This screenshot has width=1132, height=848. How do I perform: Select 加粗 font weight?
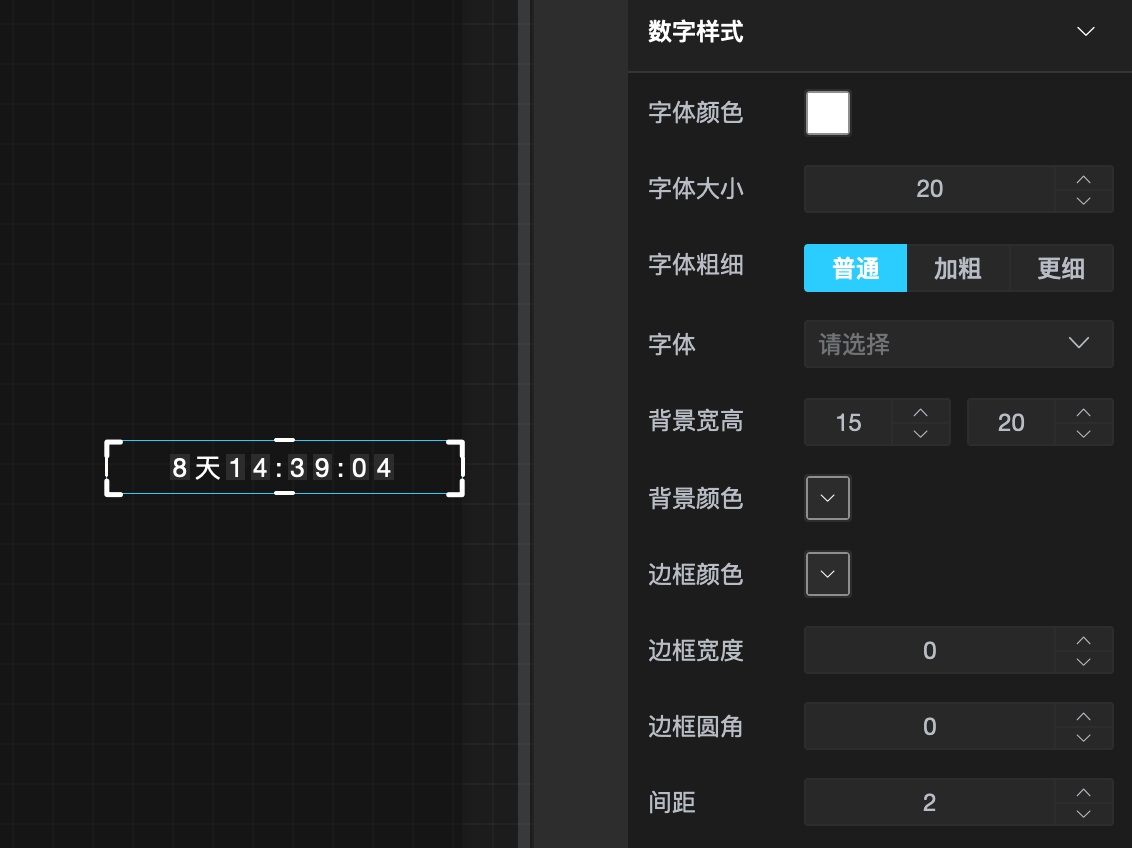[x=958, y=268]
